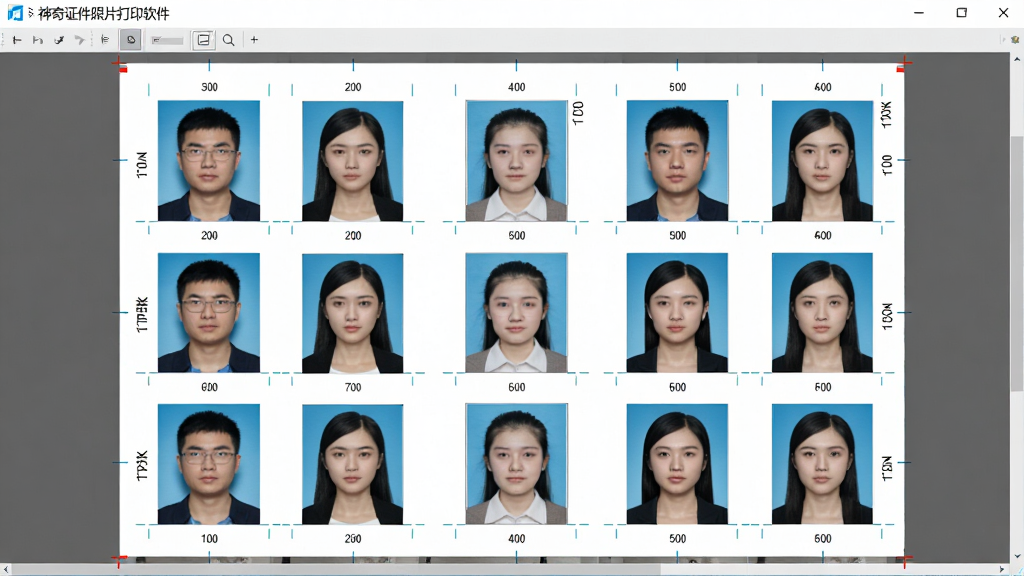Select the photo of the man without glasses
The width and height of the screenshot is (1024, 576).
(677, 161)
